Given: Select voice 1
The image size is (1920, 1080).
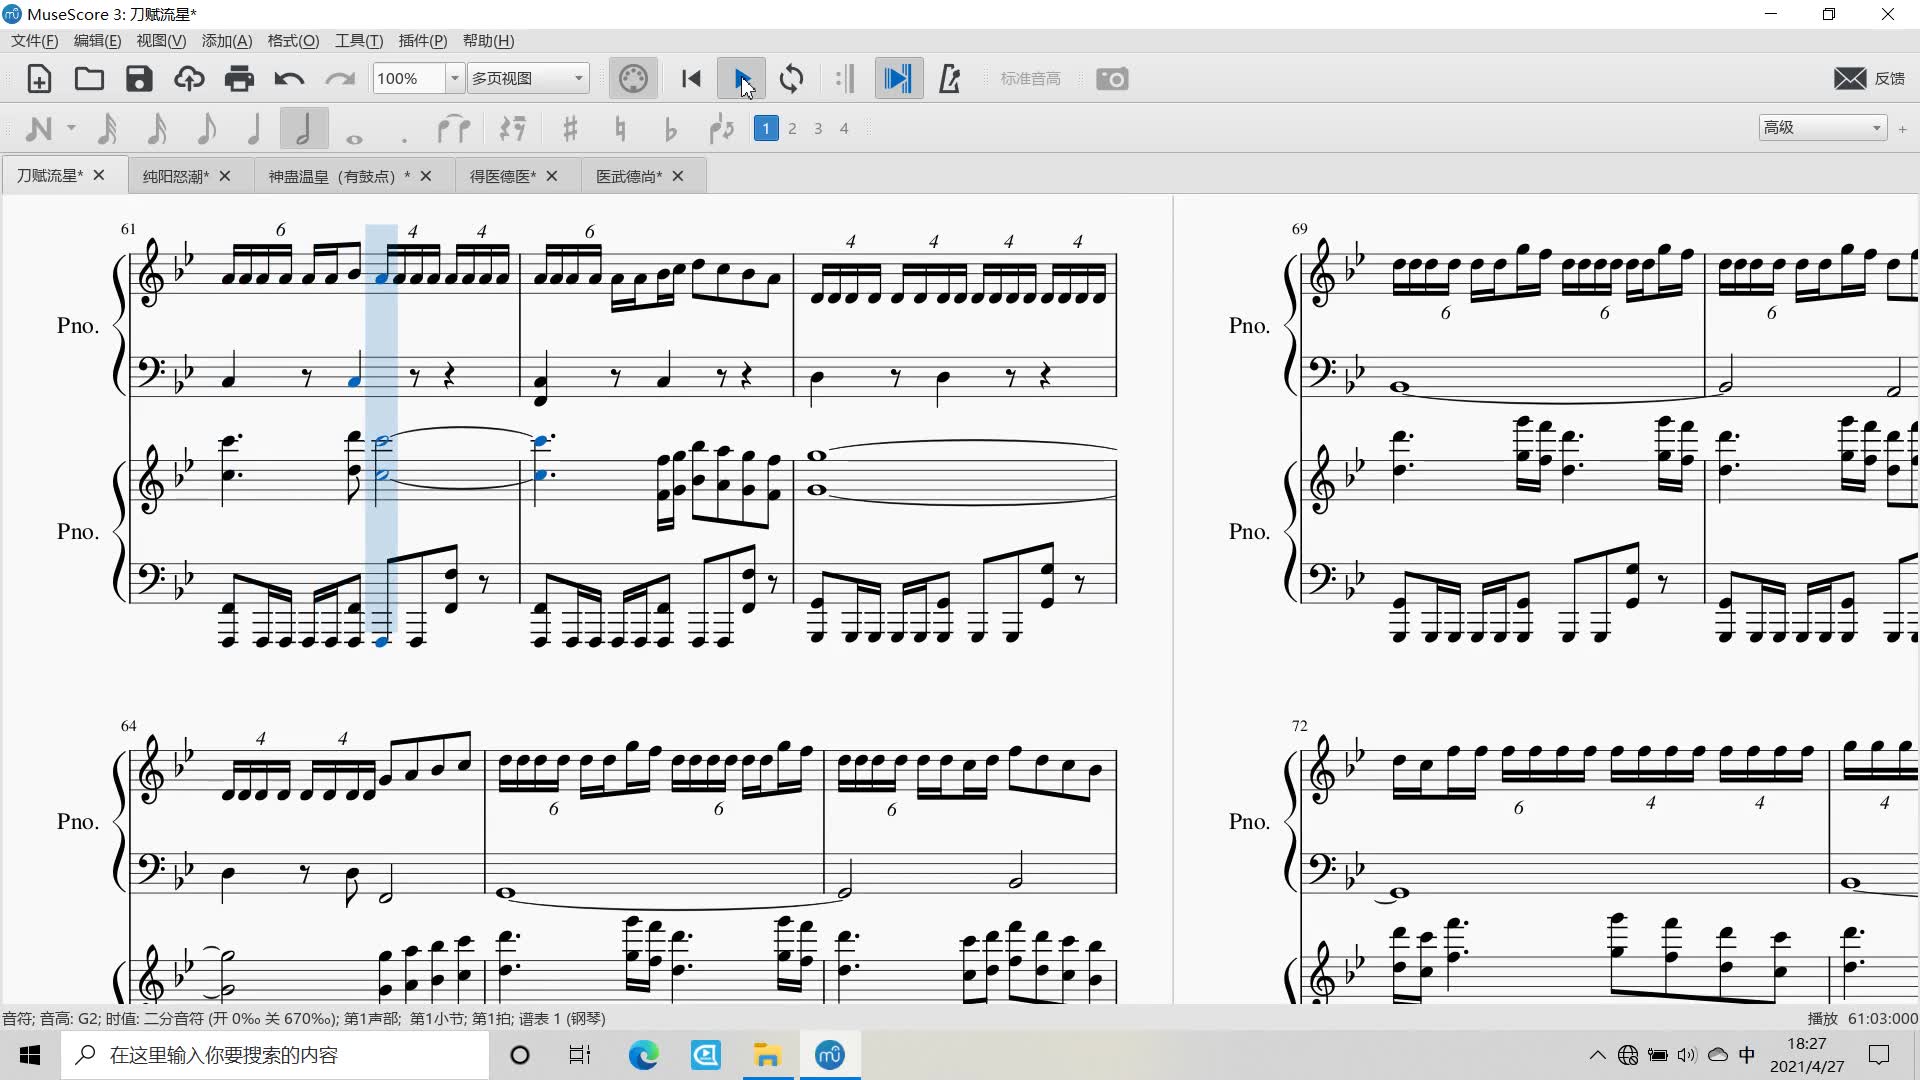Looking at the screenshot, I should coord(766,129).
